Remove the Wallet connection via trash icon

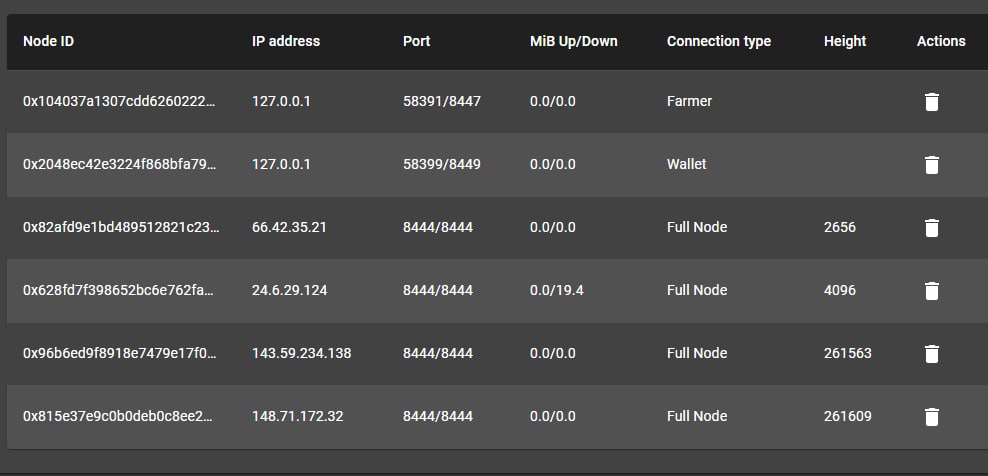point(931,165)
